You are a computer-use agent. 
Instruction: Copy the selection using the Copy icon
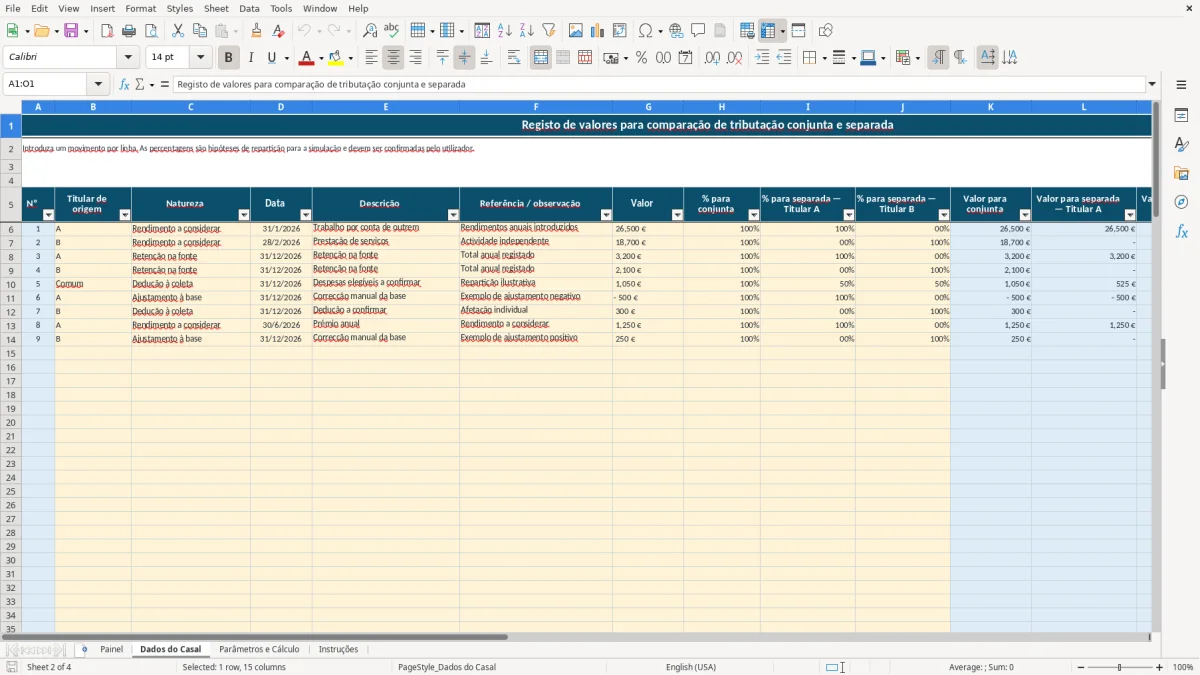pyautogui.click(x=200, y=31)
